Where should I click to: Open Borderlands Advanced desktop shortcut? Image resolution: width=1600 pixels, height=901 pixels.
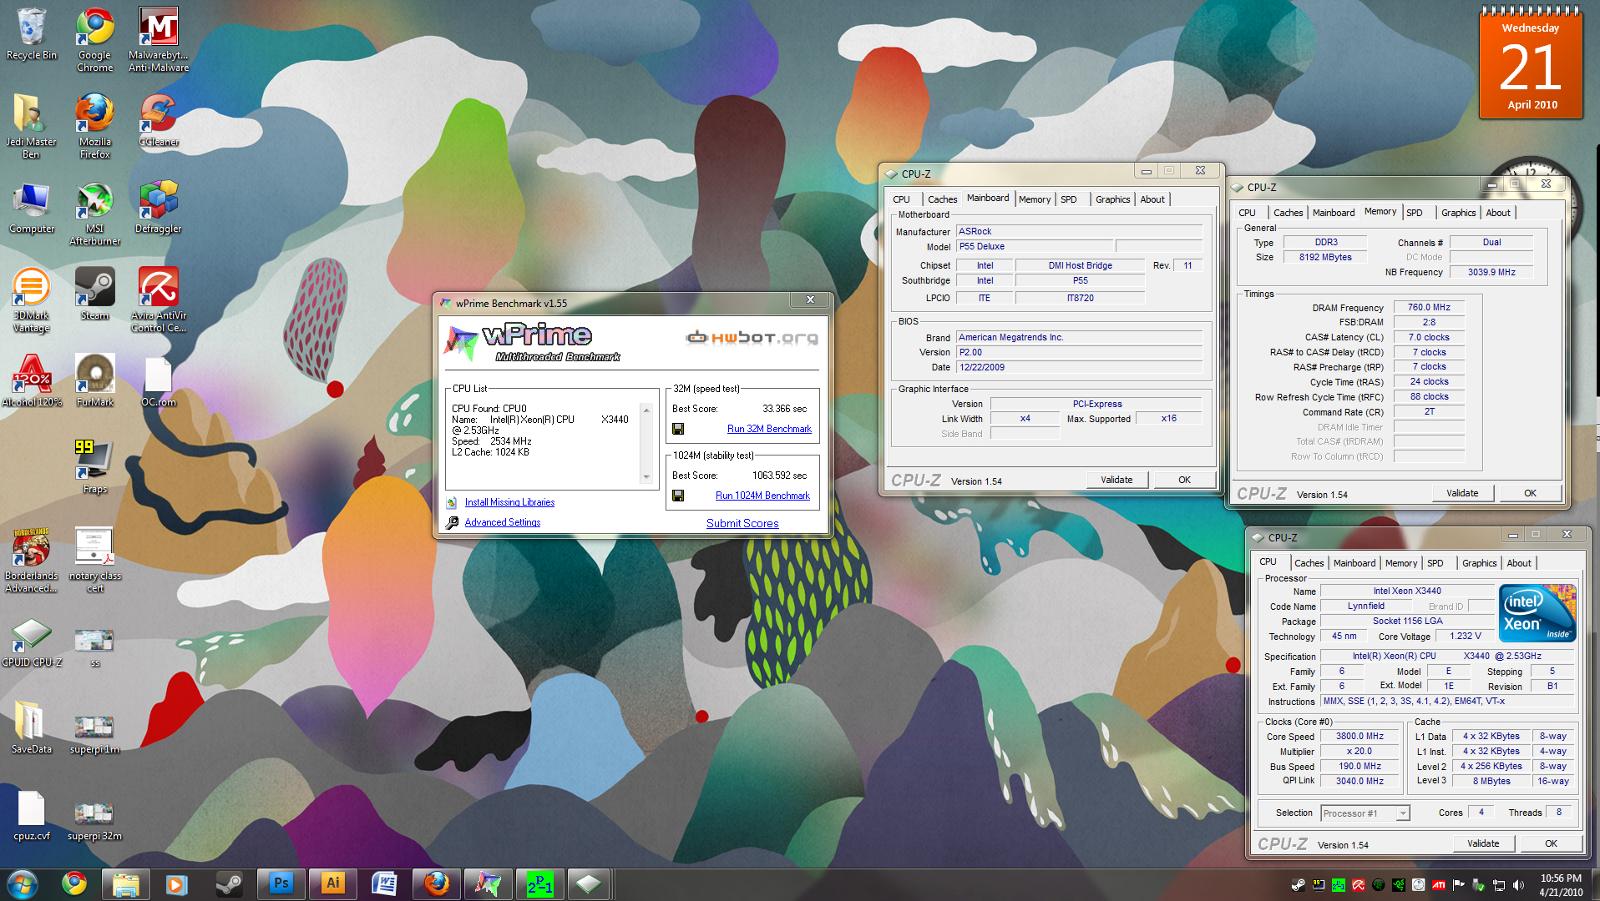tap(32, 561)
